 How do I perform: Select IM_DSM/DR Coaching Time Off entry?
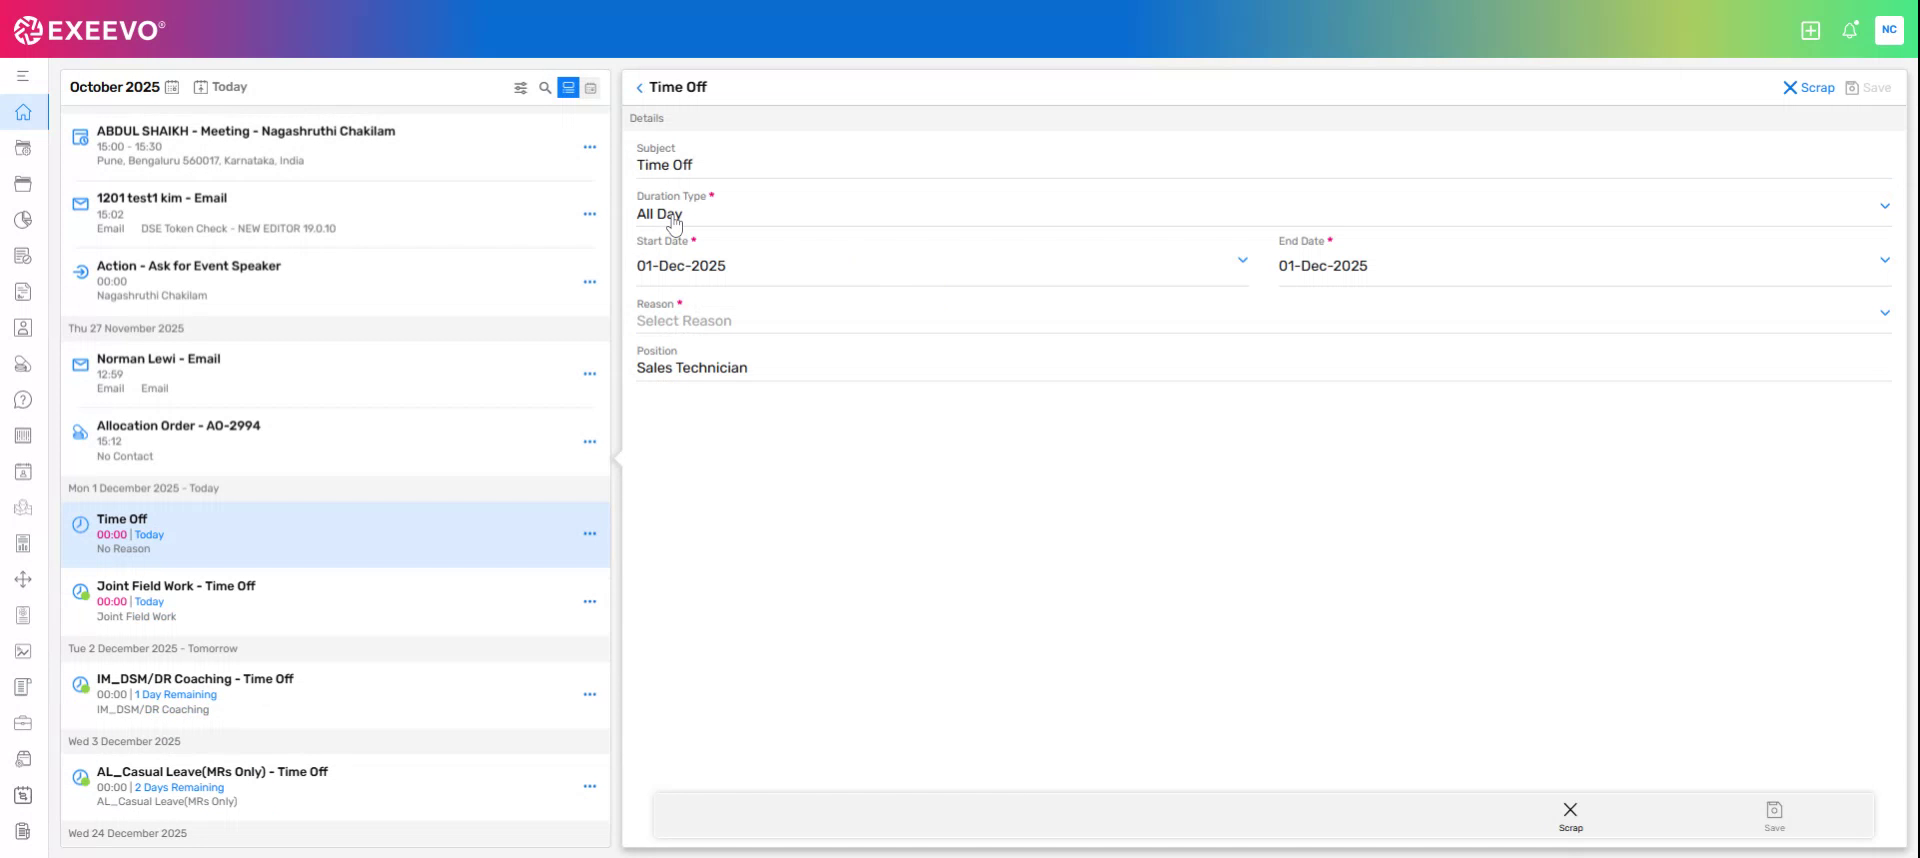[335, 694]
